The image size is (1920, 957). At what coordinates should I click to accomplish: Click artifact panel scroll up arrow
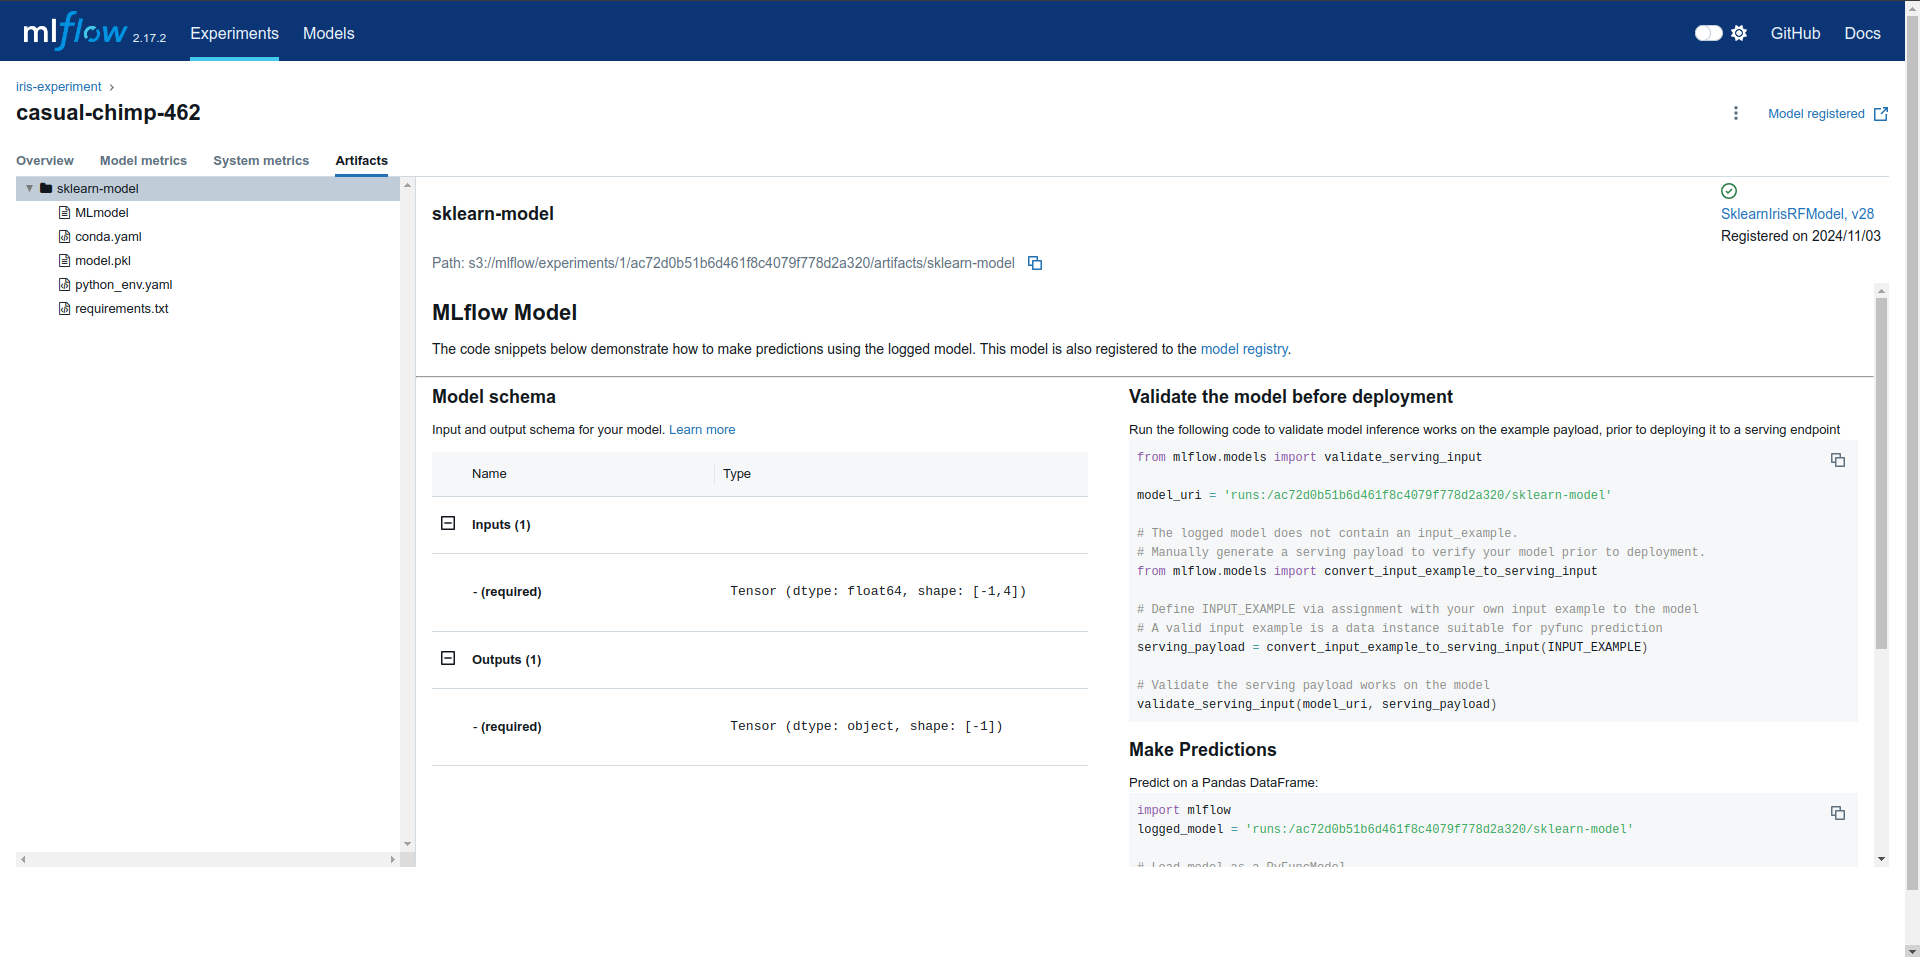[x=1881, y=291]
